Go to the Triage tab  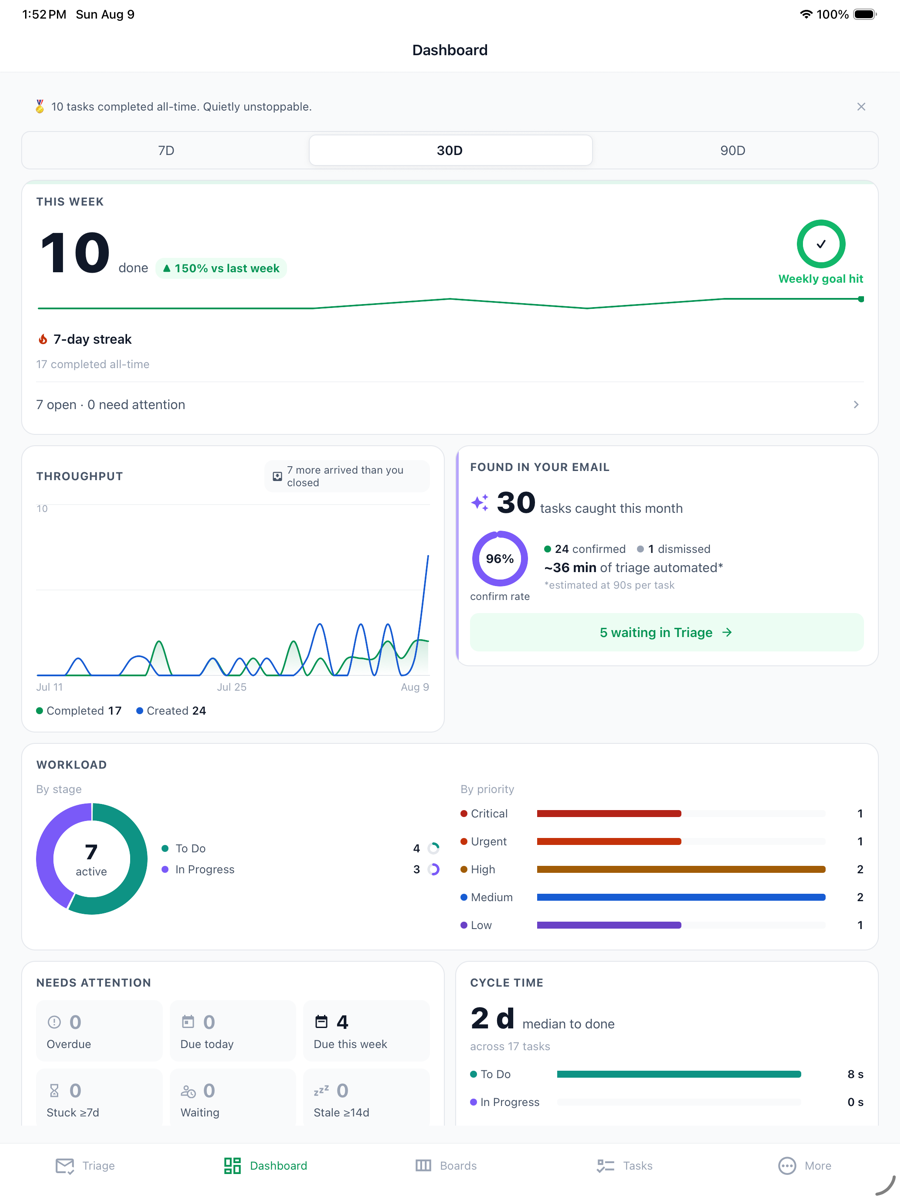point(85,1166)
